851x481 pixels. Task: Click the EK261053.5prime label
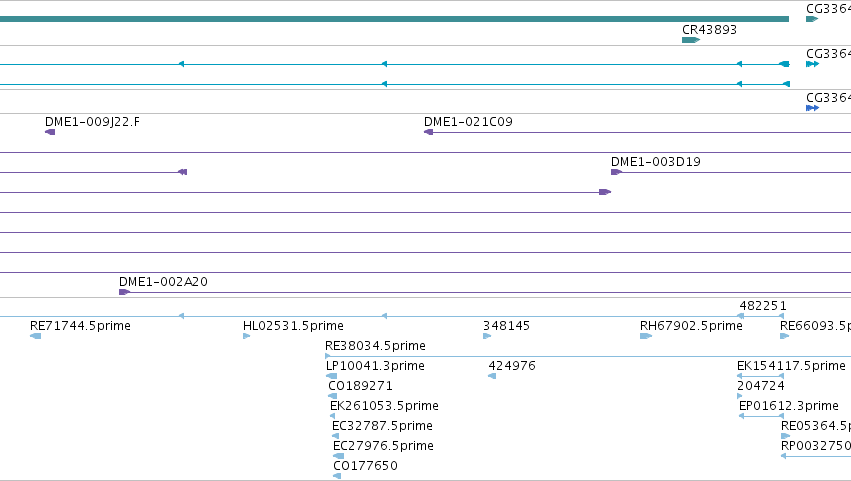(x=384, y=406)
